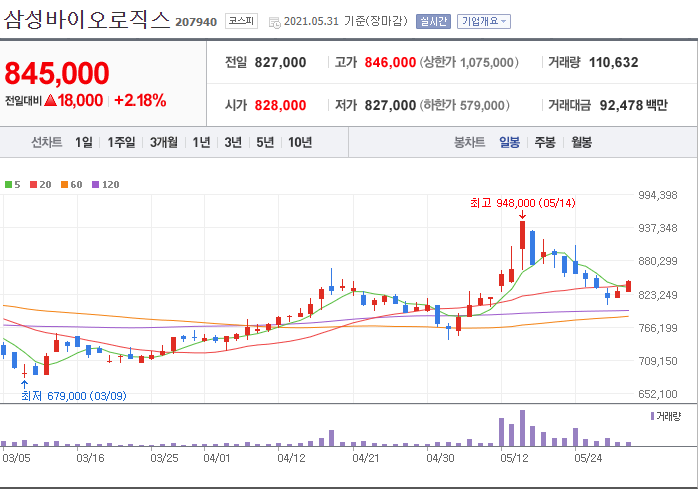Click the 최고 948,000 (05/14) high label

(x=523, y=203)
